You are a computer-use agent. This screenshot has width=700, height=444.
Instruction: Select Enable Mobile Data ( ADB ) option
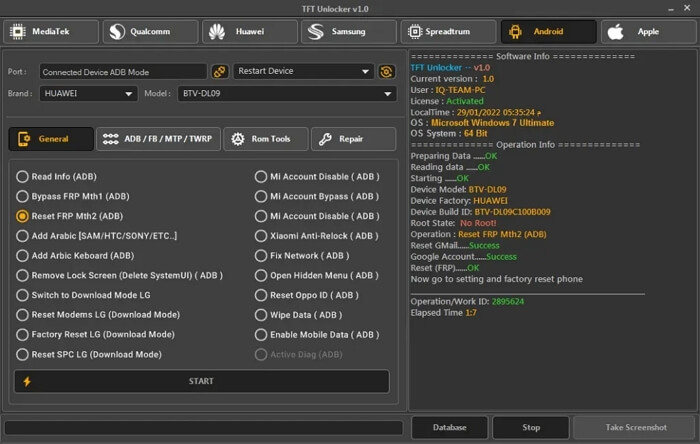[x=317, y=334]
